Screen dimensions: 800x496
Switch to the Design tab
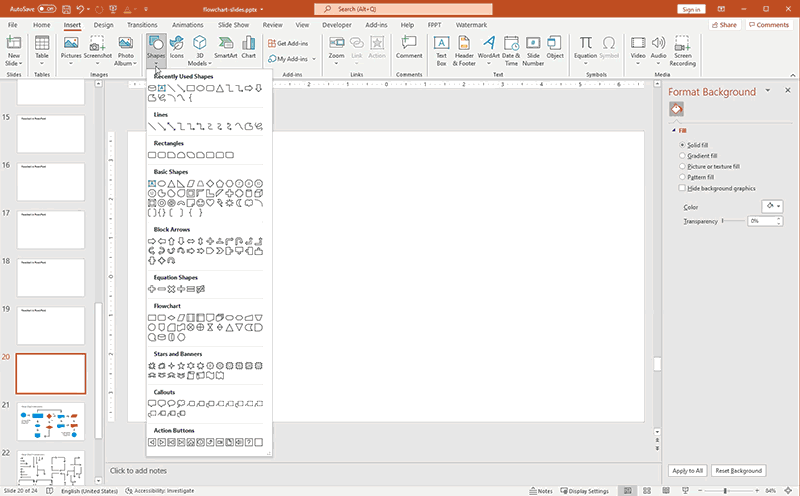pos(103,24)
